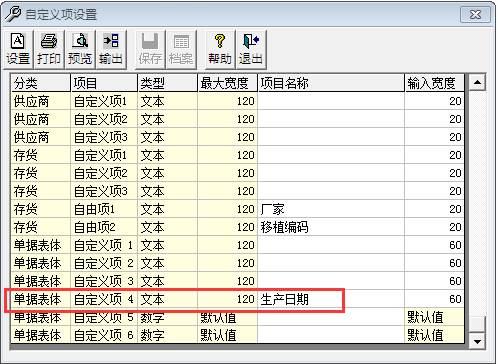Select 供应商 自定义项1 item cell
This screenshot has height=364, width=498.
[x=104, y=101]
